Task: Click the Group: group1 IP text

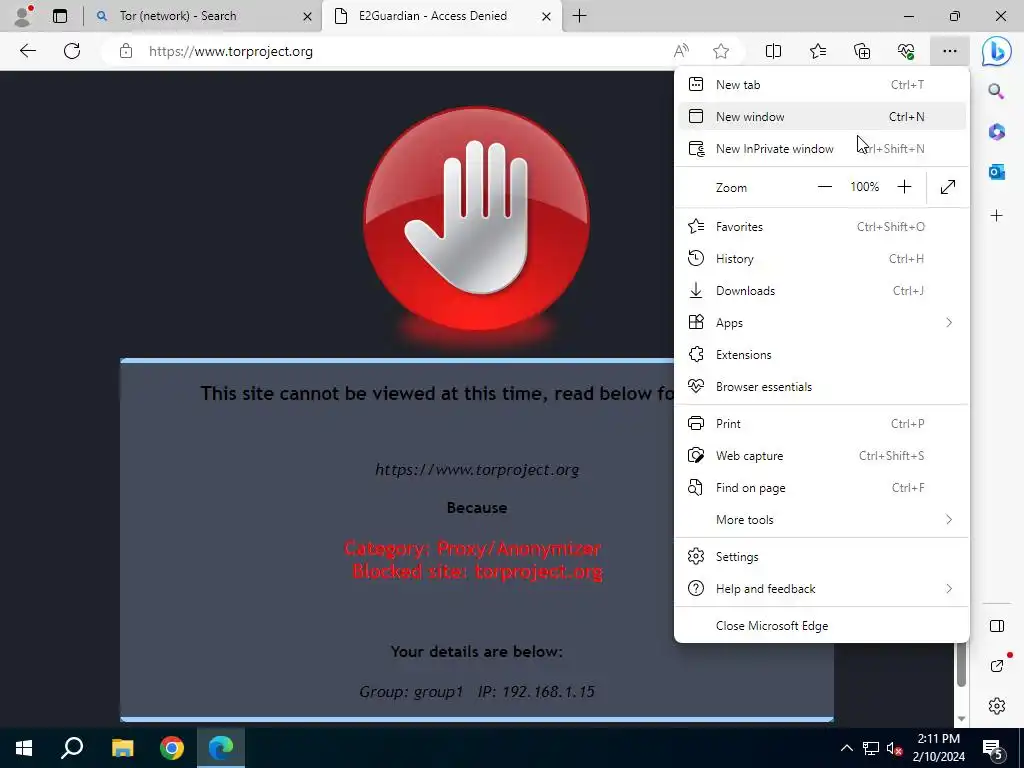Action: coord(477,692)
